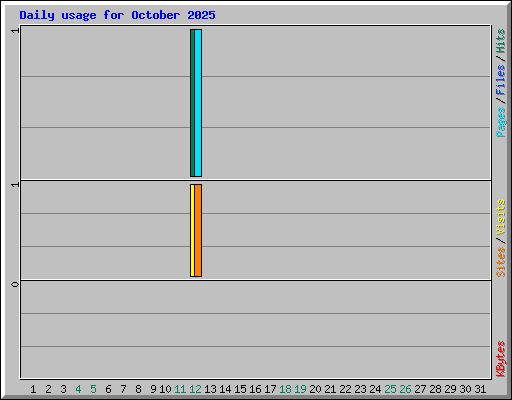
Task: Click day 7 on the x-axis
Action: 123,389
